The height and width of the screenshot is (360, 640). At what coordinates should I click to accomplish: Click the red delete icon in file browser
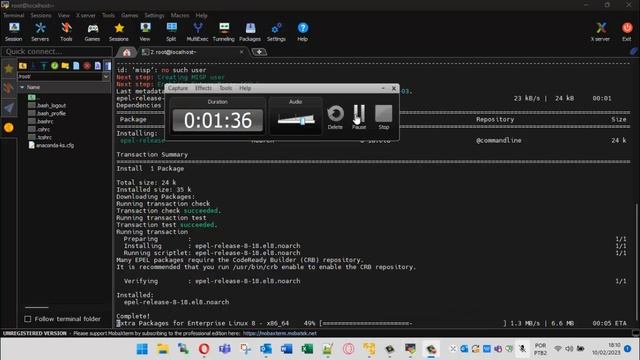[x=87, y=65]
